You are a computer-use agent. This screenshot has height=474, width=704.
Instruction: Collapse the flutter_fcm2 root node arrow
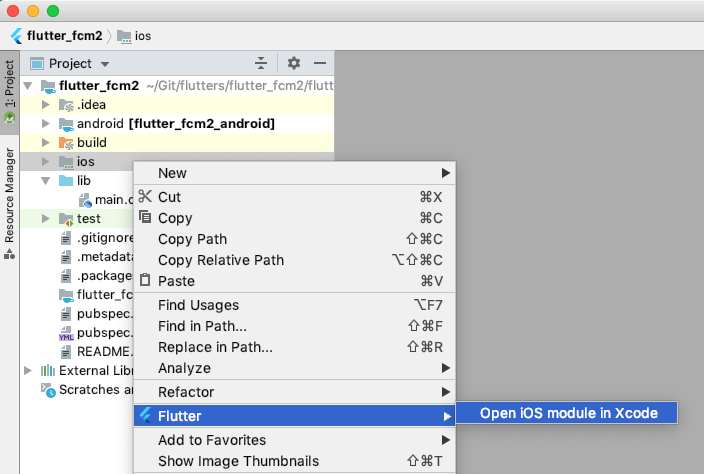coord(28,85)
